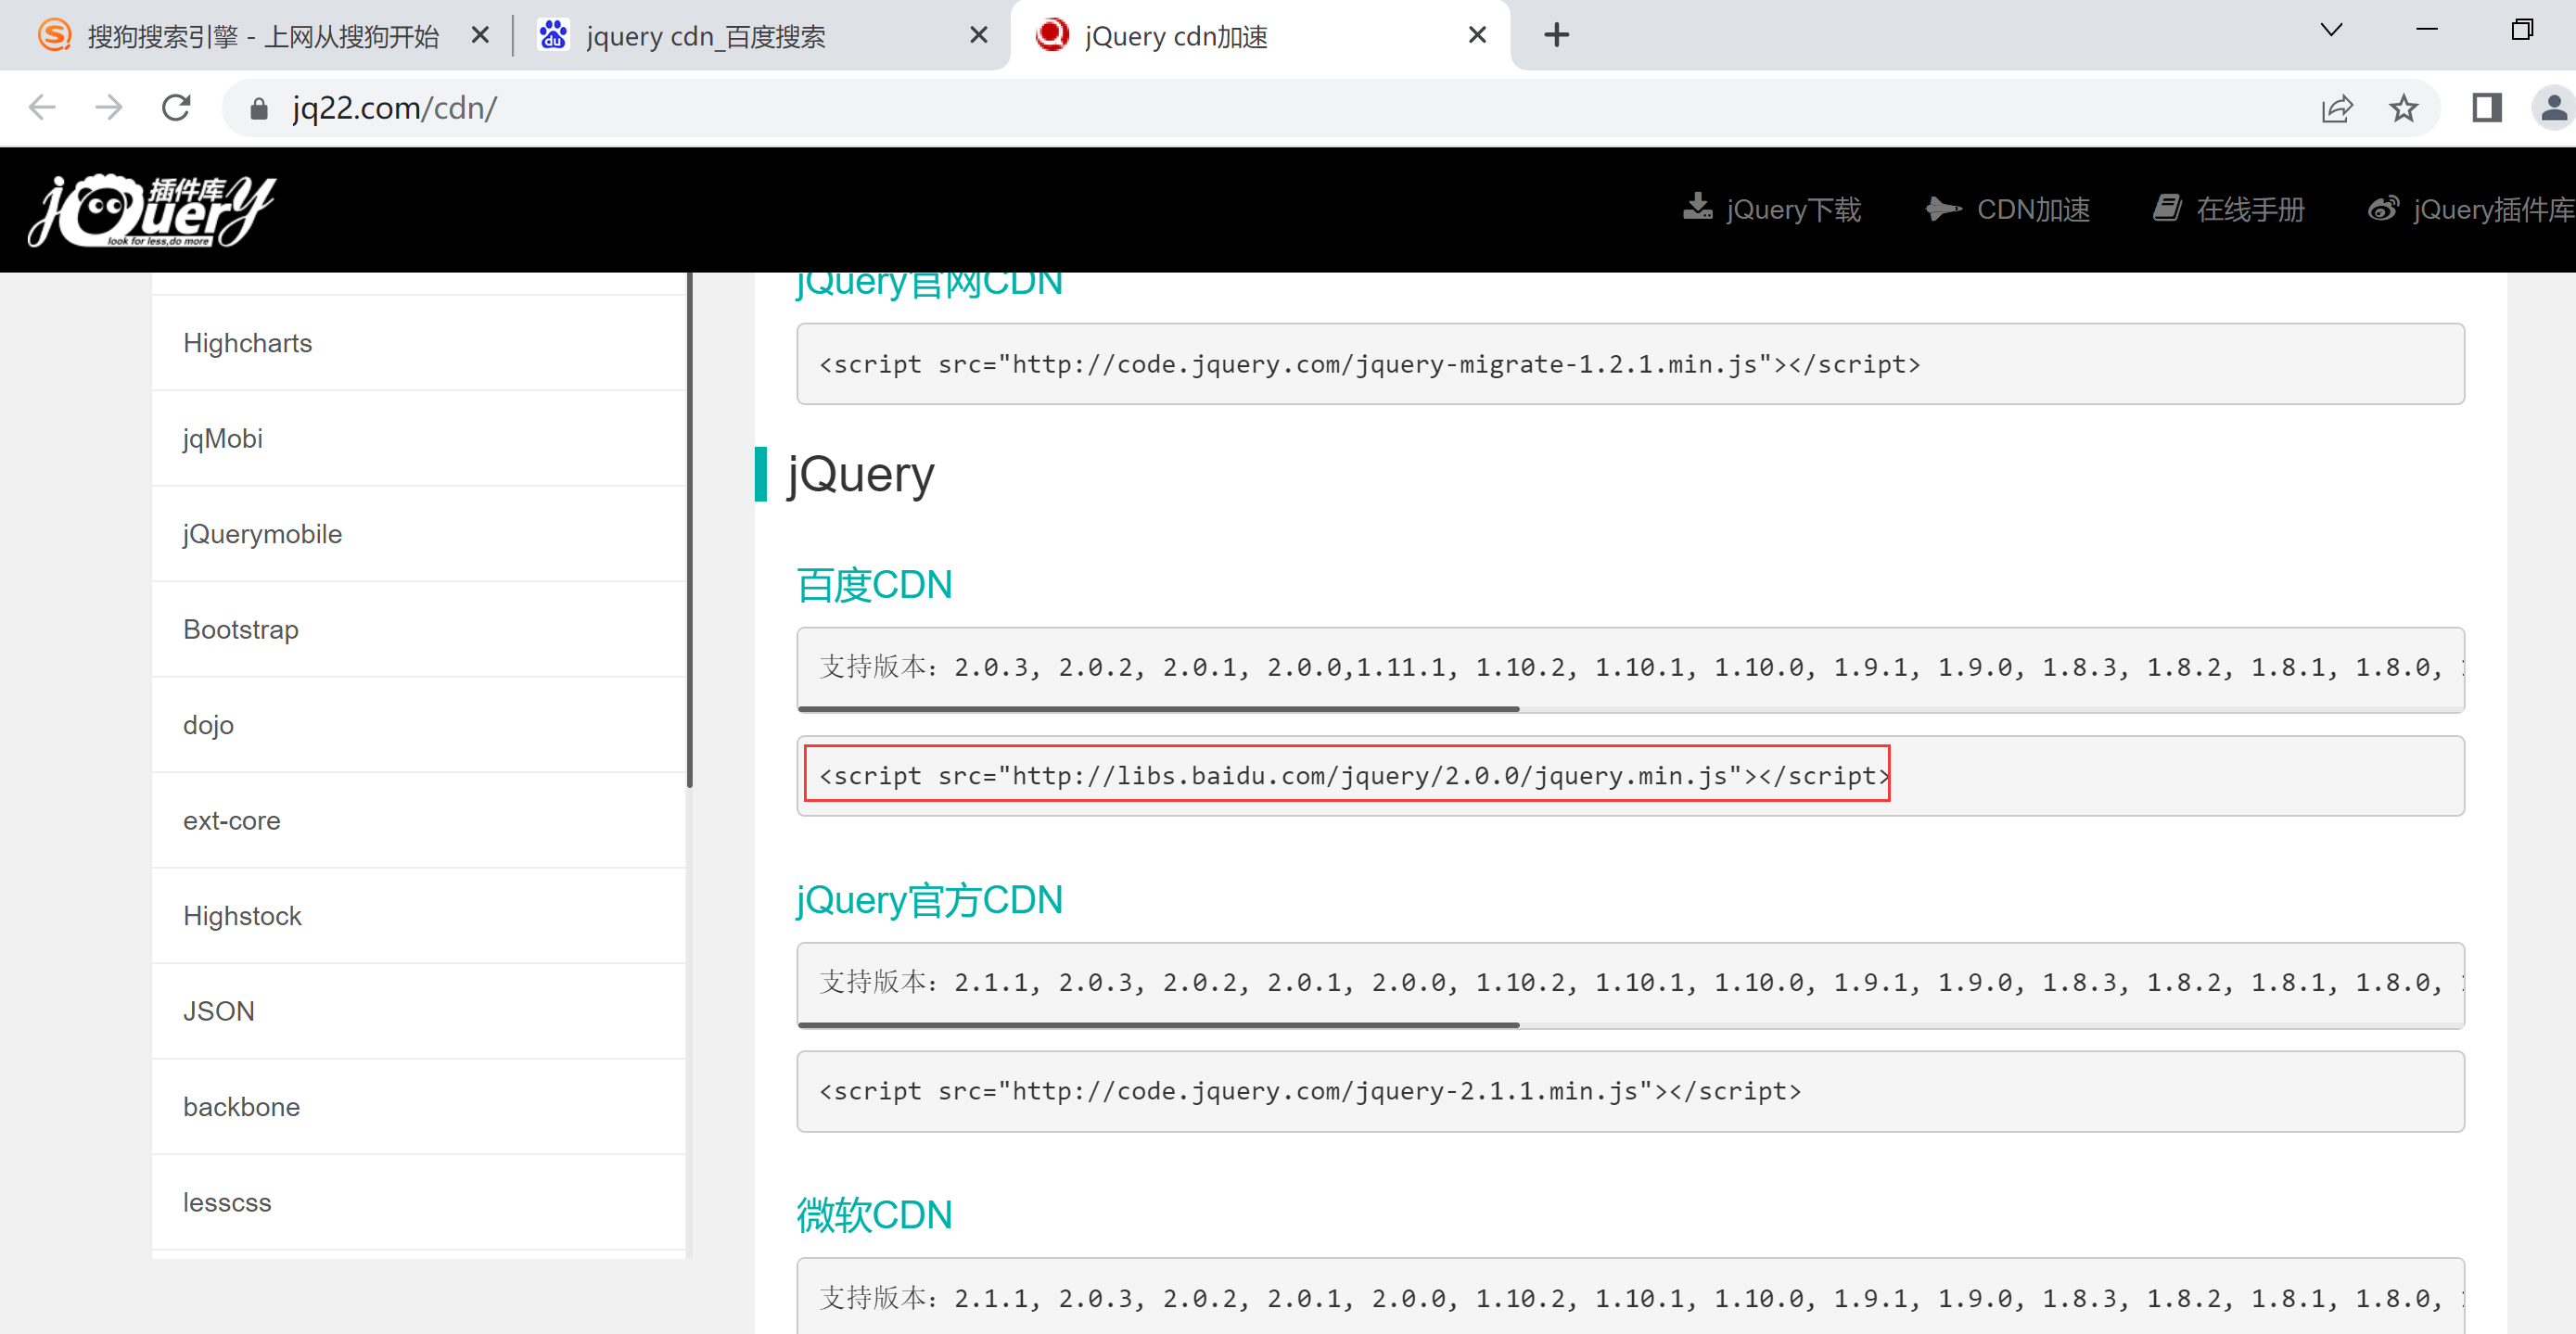Open the tab search dropdown chevron
2576x1334 pixels.
coord(2331,30)
